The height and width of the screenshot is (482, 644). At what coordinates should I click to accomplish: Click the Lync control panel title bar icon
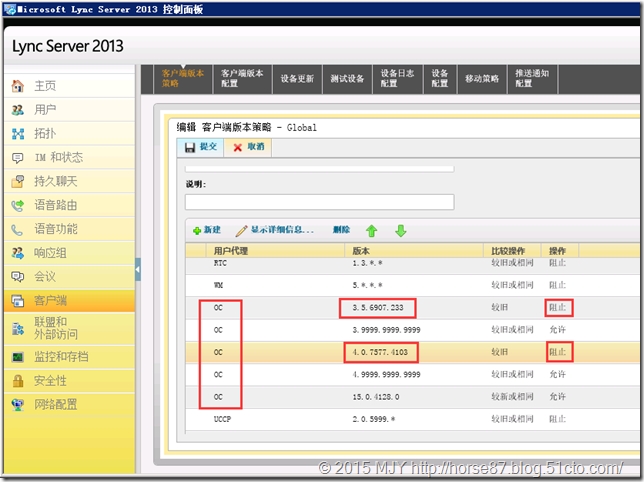point(10,9)
